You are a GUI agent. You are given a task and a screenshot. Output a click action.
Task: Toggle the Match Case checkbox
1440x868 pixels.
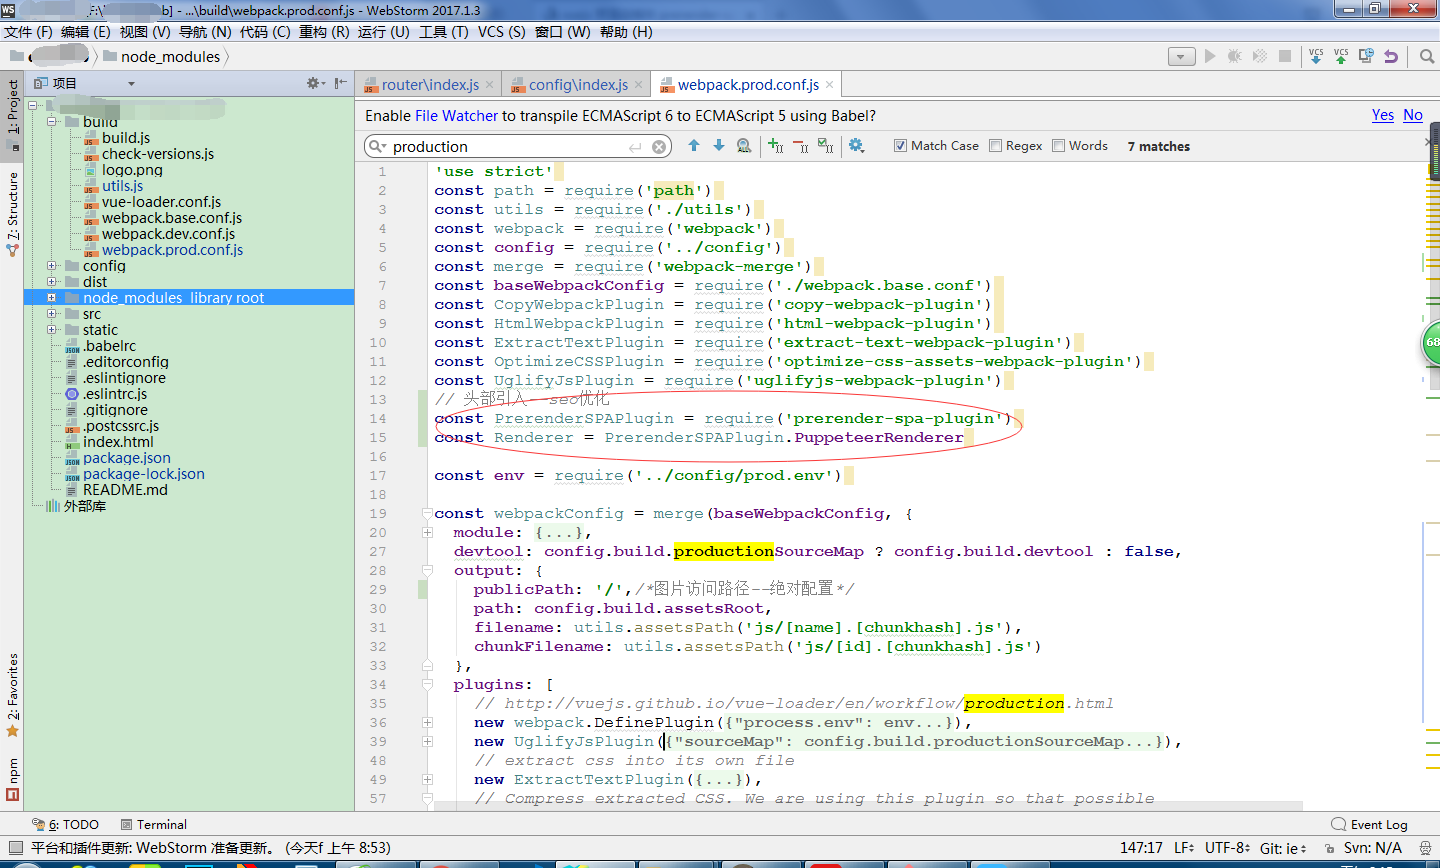(x=901, y=145)
